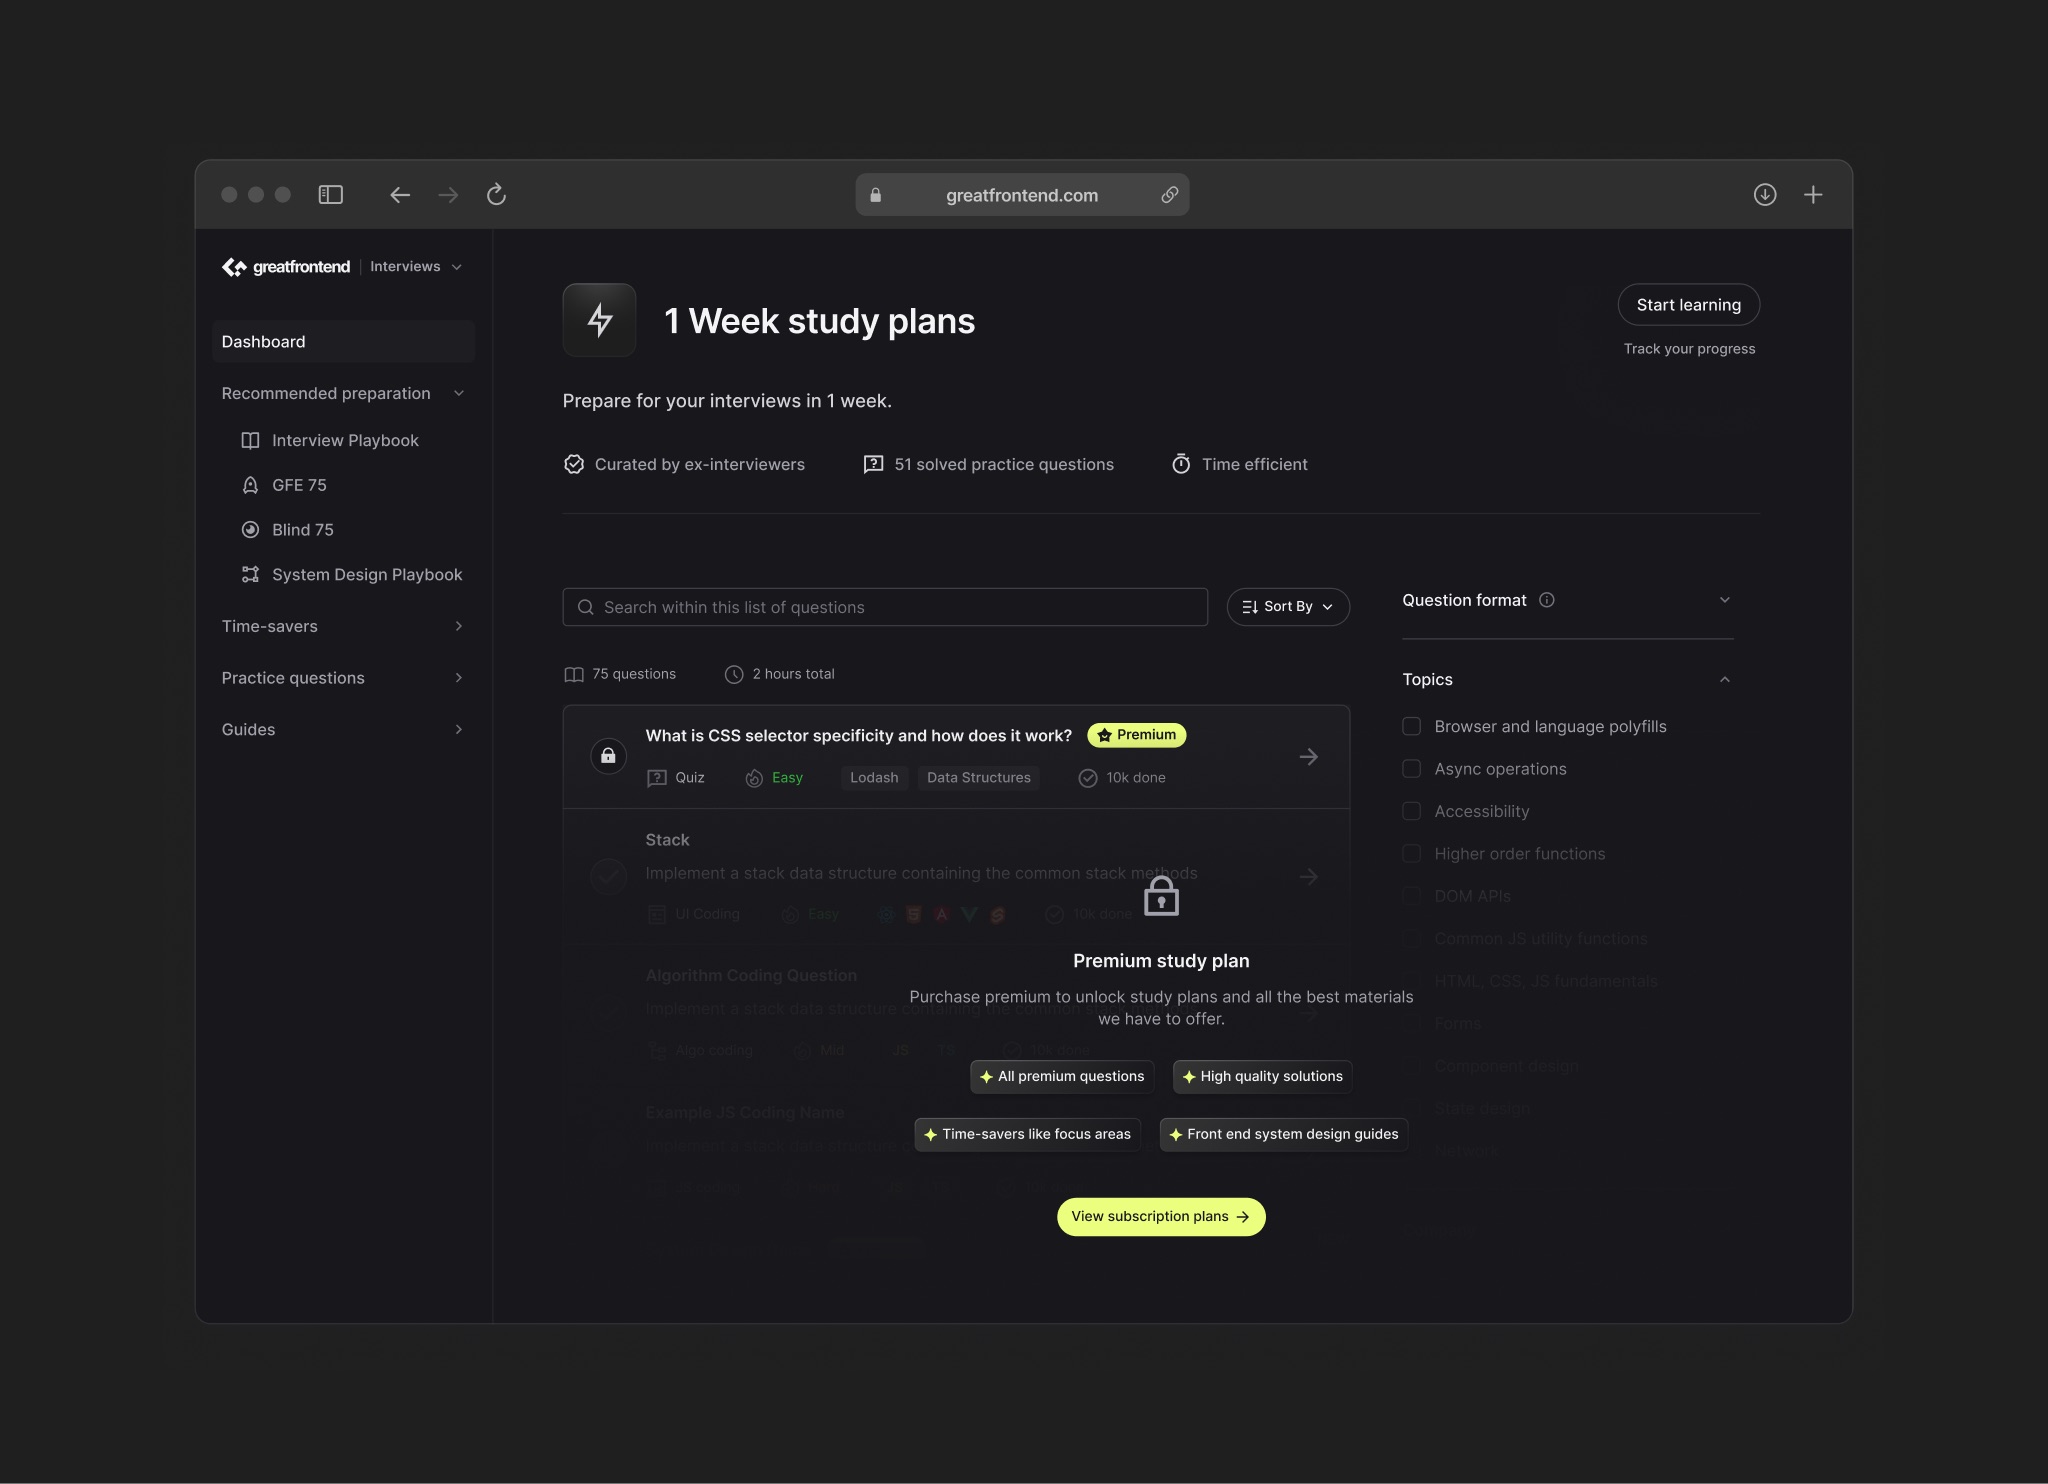
Task: Click the lock icon on CSS specificity question
Action: 608,756
